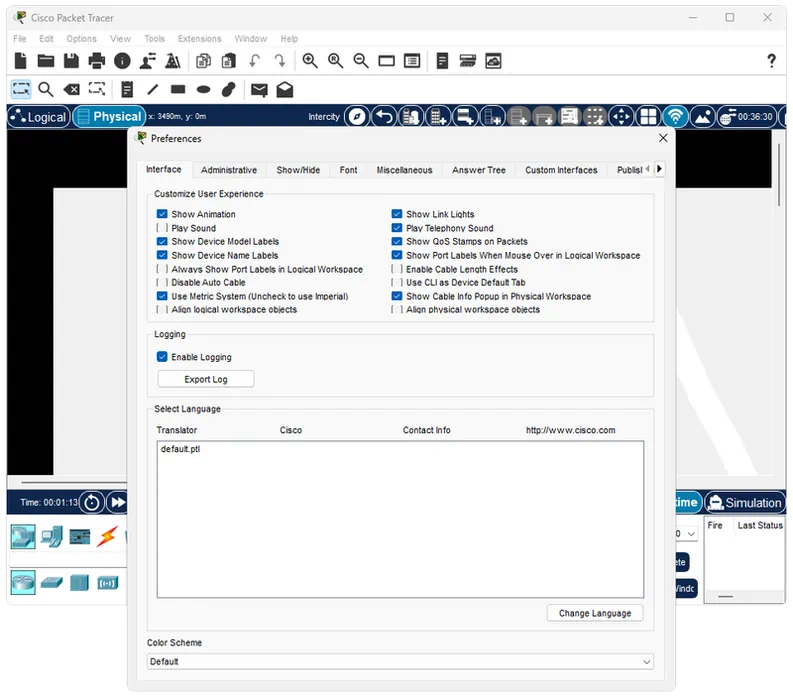The height and width of the screenshot is (700, 793).
Task: Click the Zoom In magnifier icon
Action: [310, 61]
